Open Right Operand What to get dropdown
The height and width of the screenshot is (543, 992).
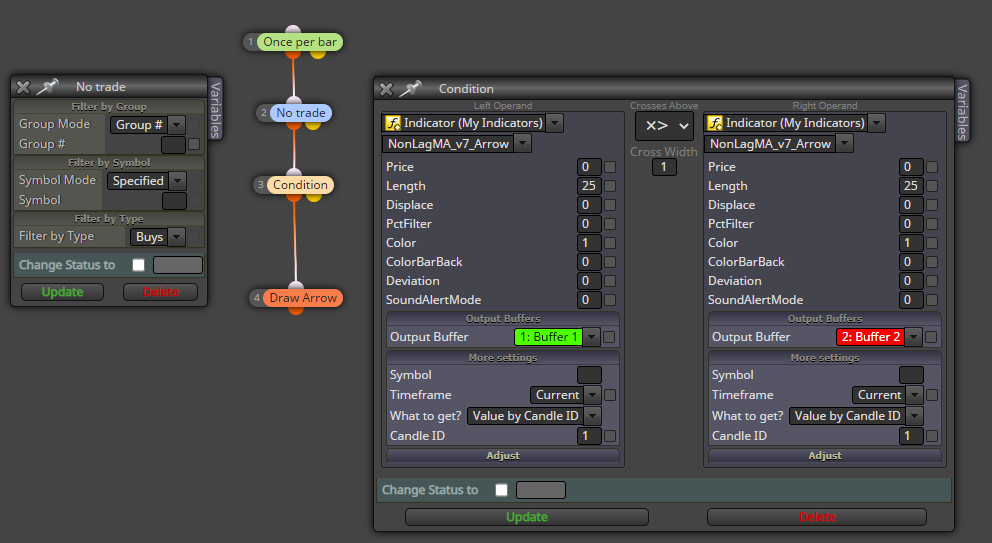point(914,416)
